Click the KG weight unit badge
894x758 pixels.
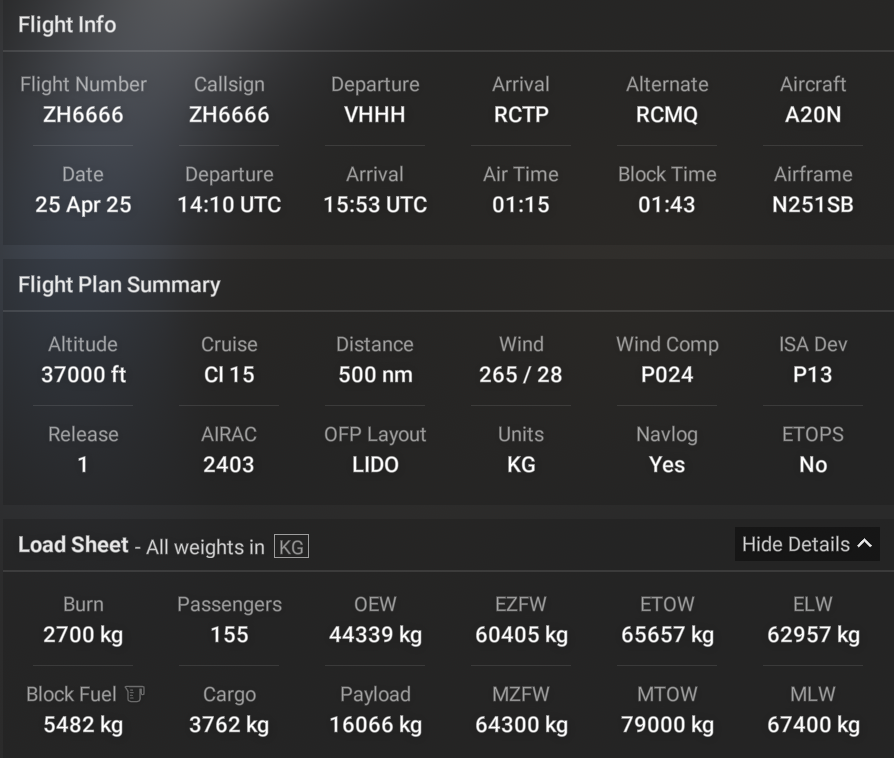pos(292,547)
